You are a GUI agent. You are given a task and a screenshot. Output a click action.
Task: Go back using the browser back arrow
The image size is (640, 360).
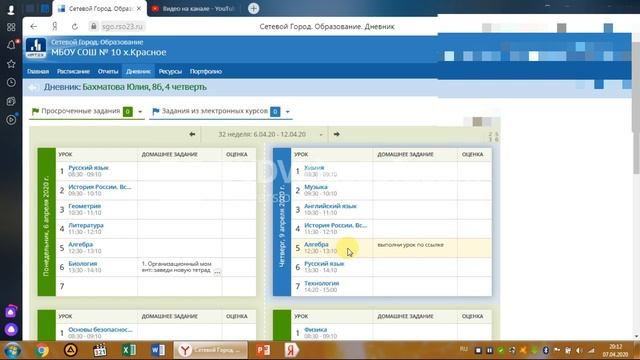33,27
